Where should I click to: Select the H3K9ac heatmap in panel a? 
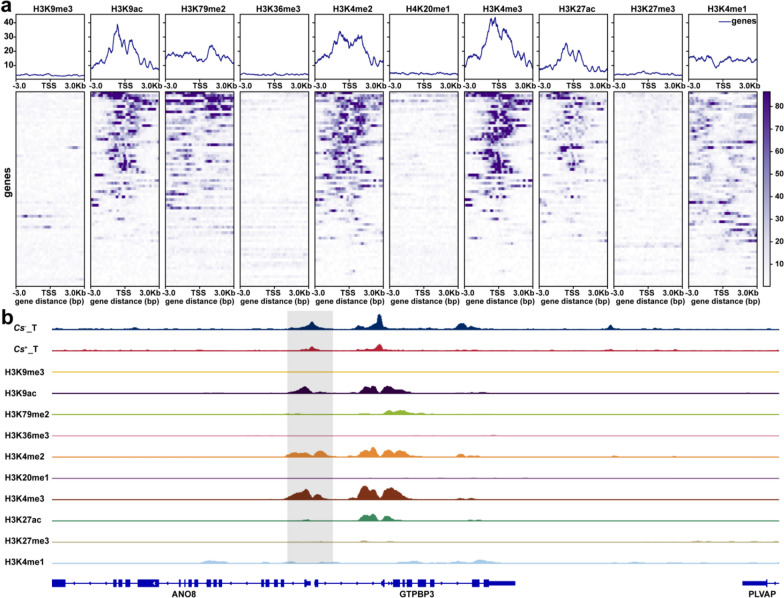pyautogui.click(x=125, y=188)
